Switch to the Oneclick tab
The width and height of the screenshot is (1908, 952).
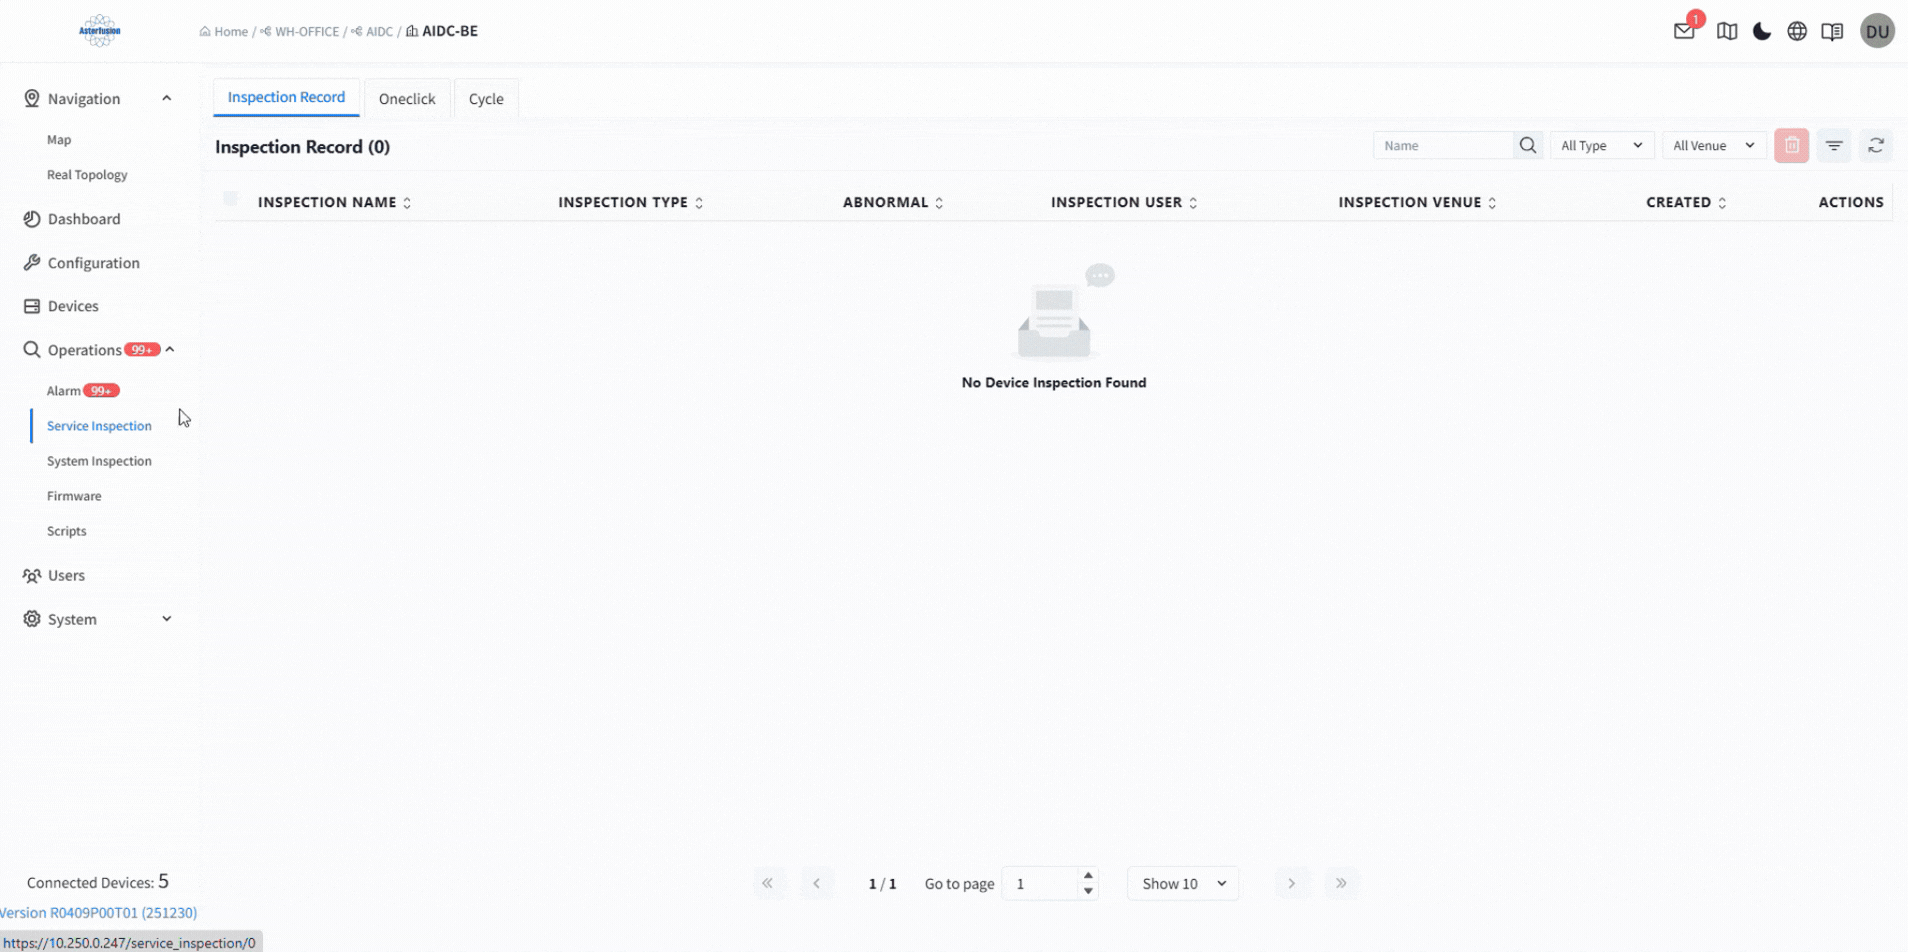407,99
